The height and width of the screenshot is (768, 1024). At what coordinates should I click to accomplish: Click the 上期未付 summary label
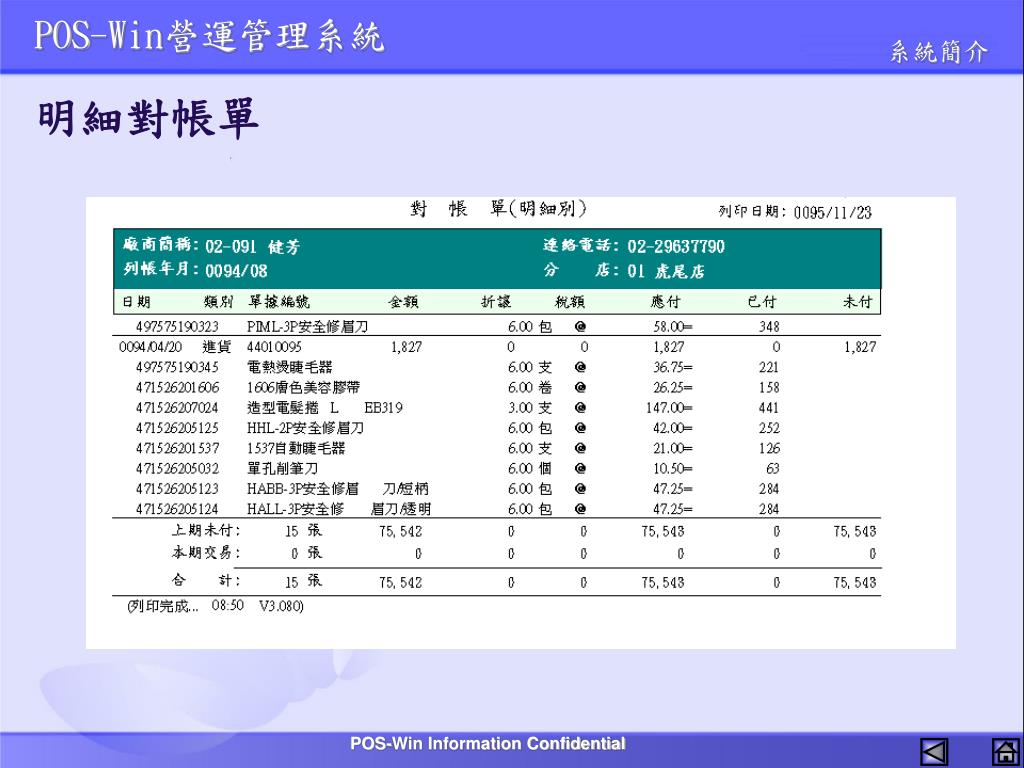(x=206, y=530)
